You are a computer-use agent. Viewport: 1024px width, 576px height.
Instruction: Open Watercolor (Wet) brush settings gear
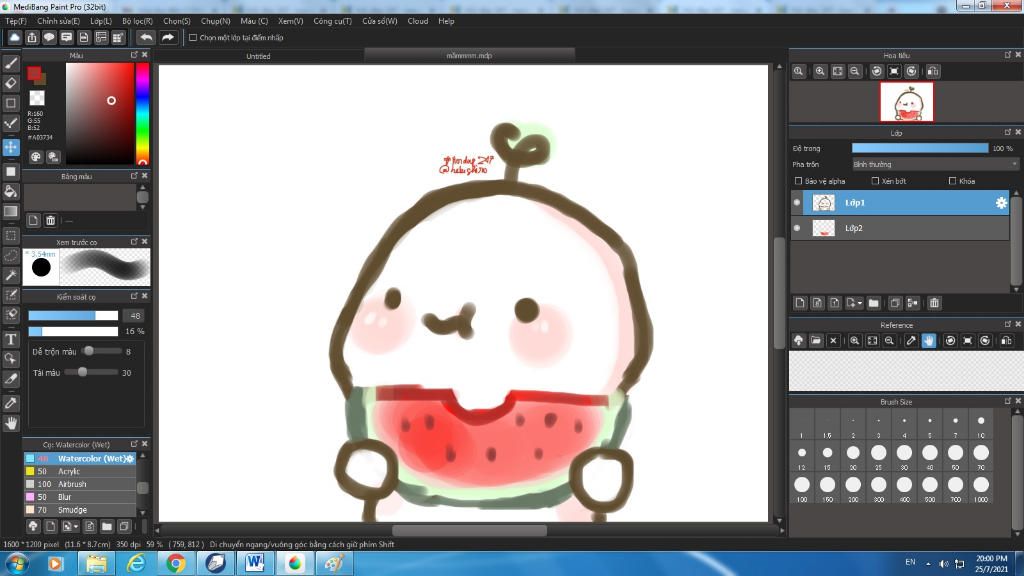[x=129, y=458]
